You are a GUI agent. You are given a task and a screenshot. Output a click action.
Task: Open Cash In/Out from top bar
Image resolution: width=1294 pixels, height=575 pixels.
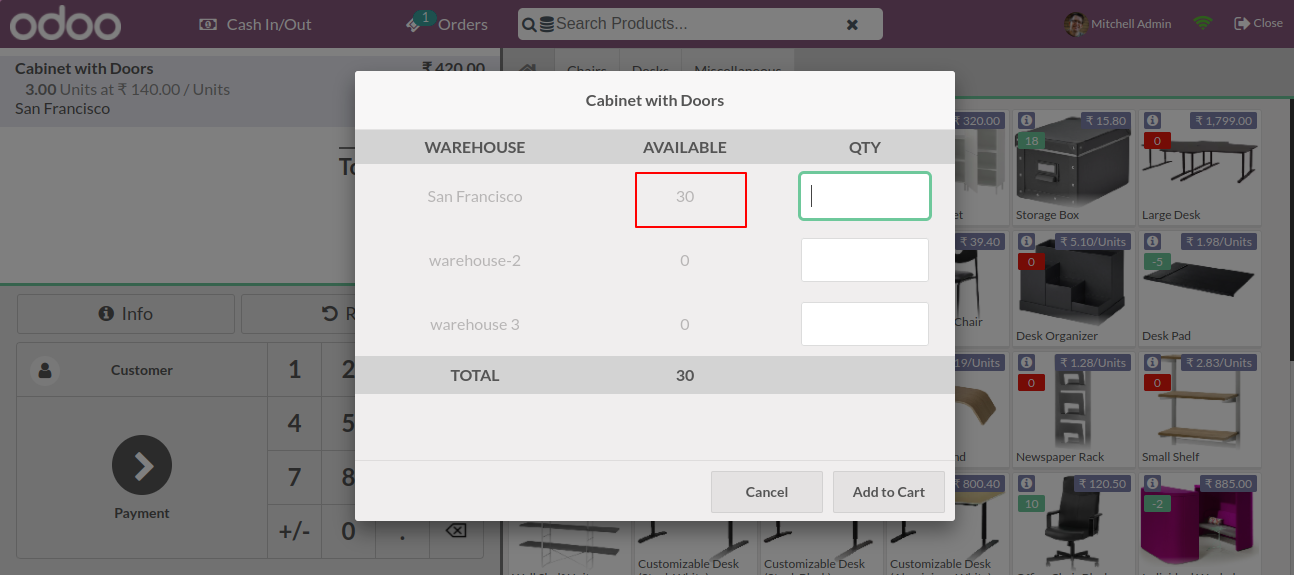click(x=256, y=24)
